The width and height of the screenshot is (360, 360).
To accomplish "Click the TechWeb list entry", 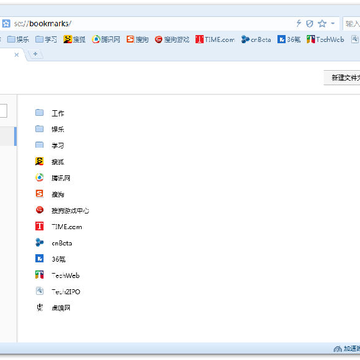I will click(x=58, y=275).
